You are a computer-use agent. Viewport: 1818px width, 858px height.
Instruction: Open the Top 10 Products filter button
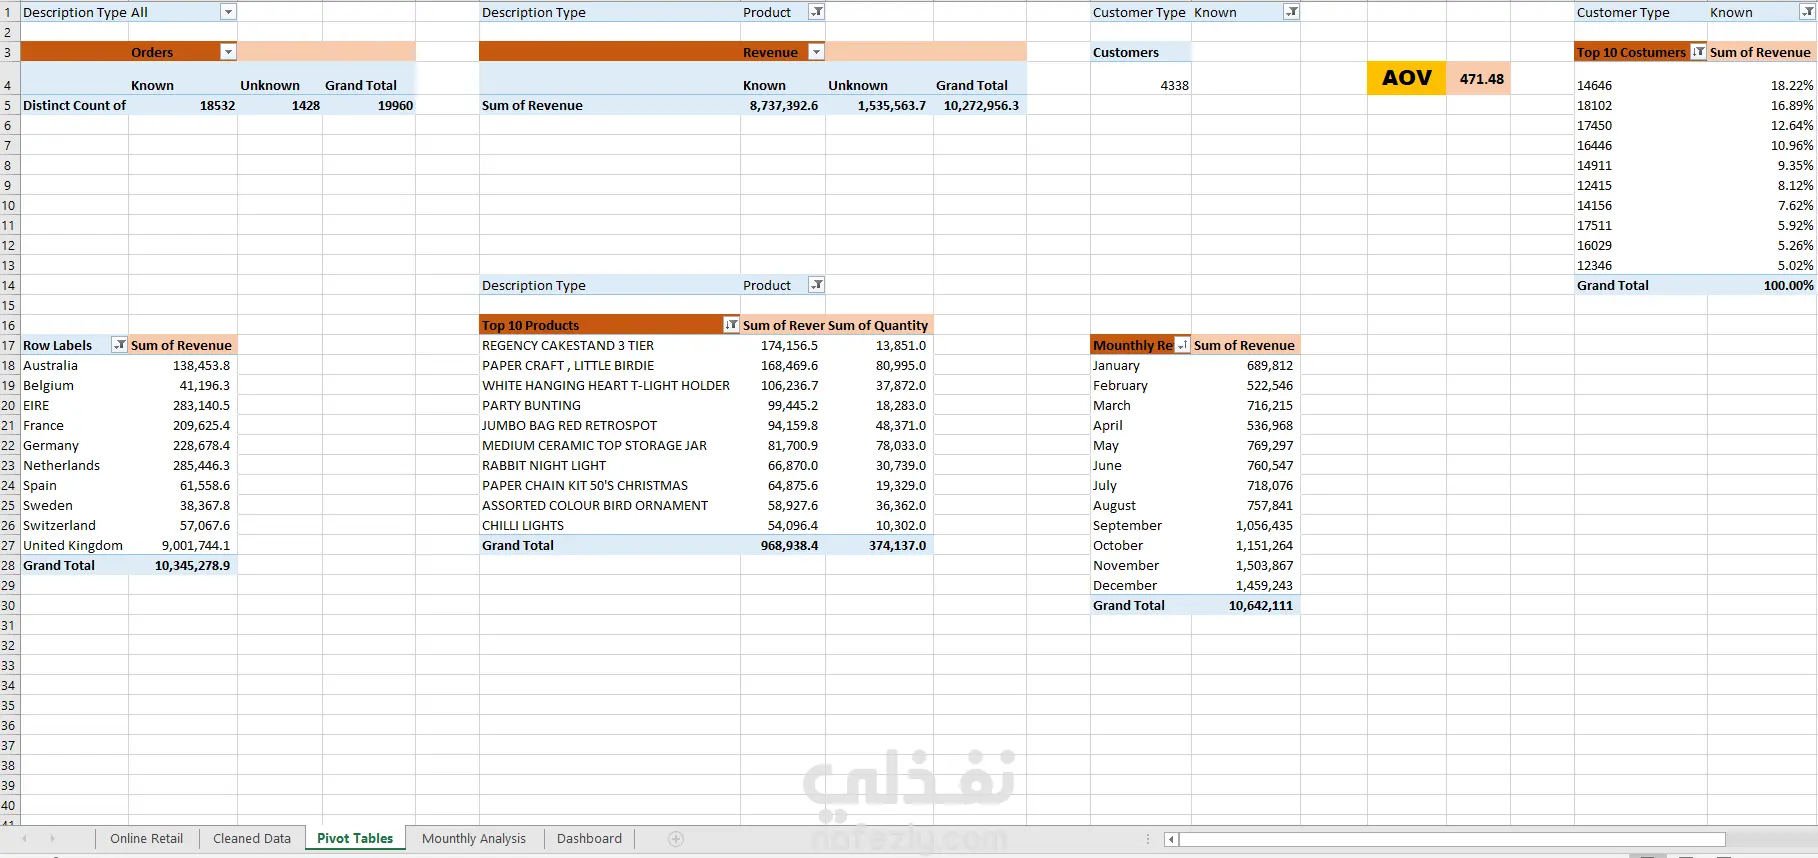pos(732,325)
